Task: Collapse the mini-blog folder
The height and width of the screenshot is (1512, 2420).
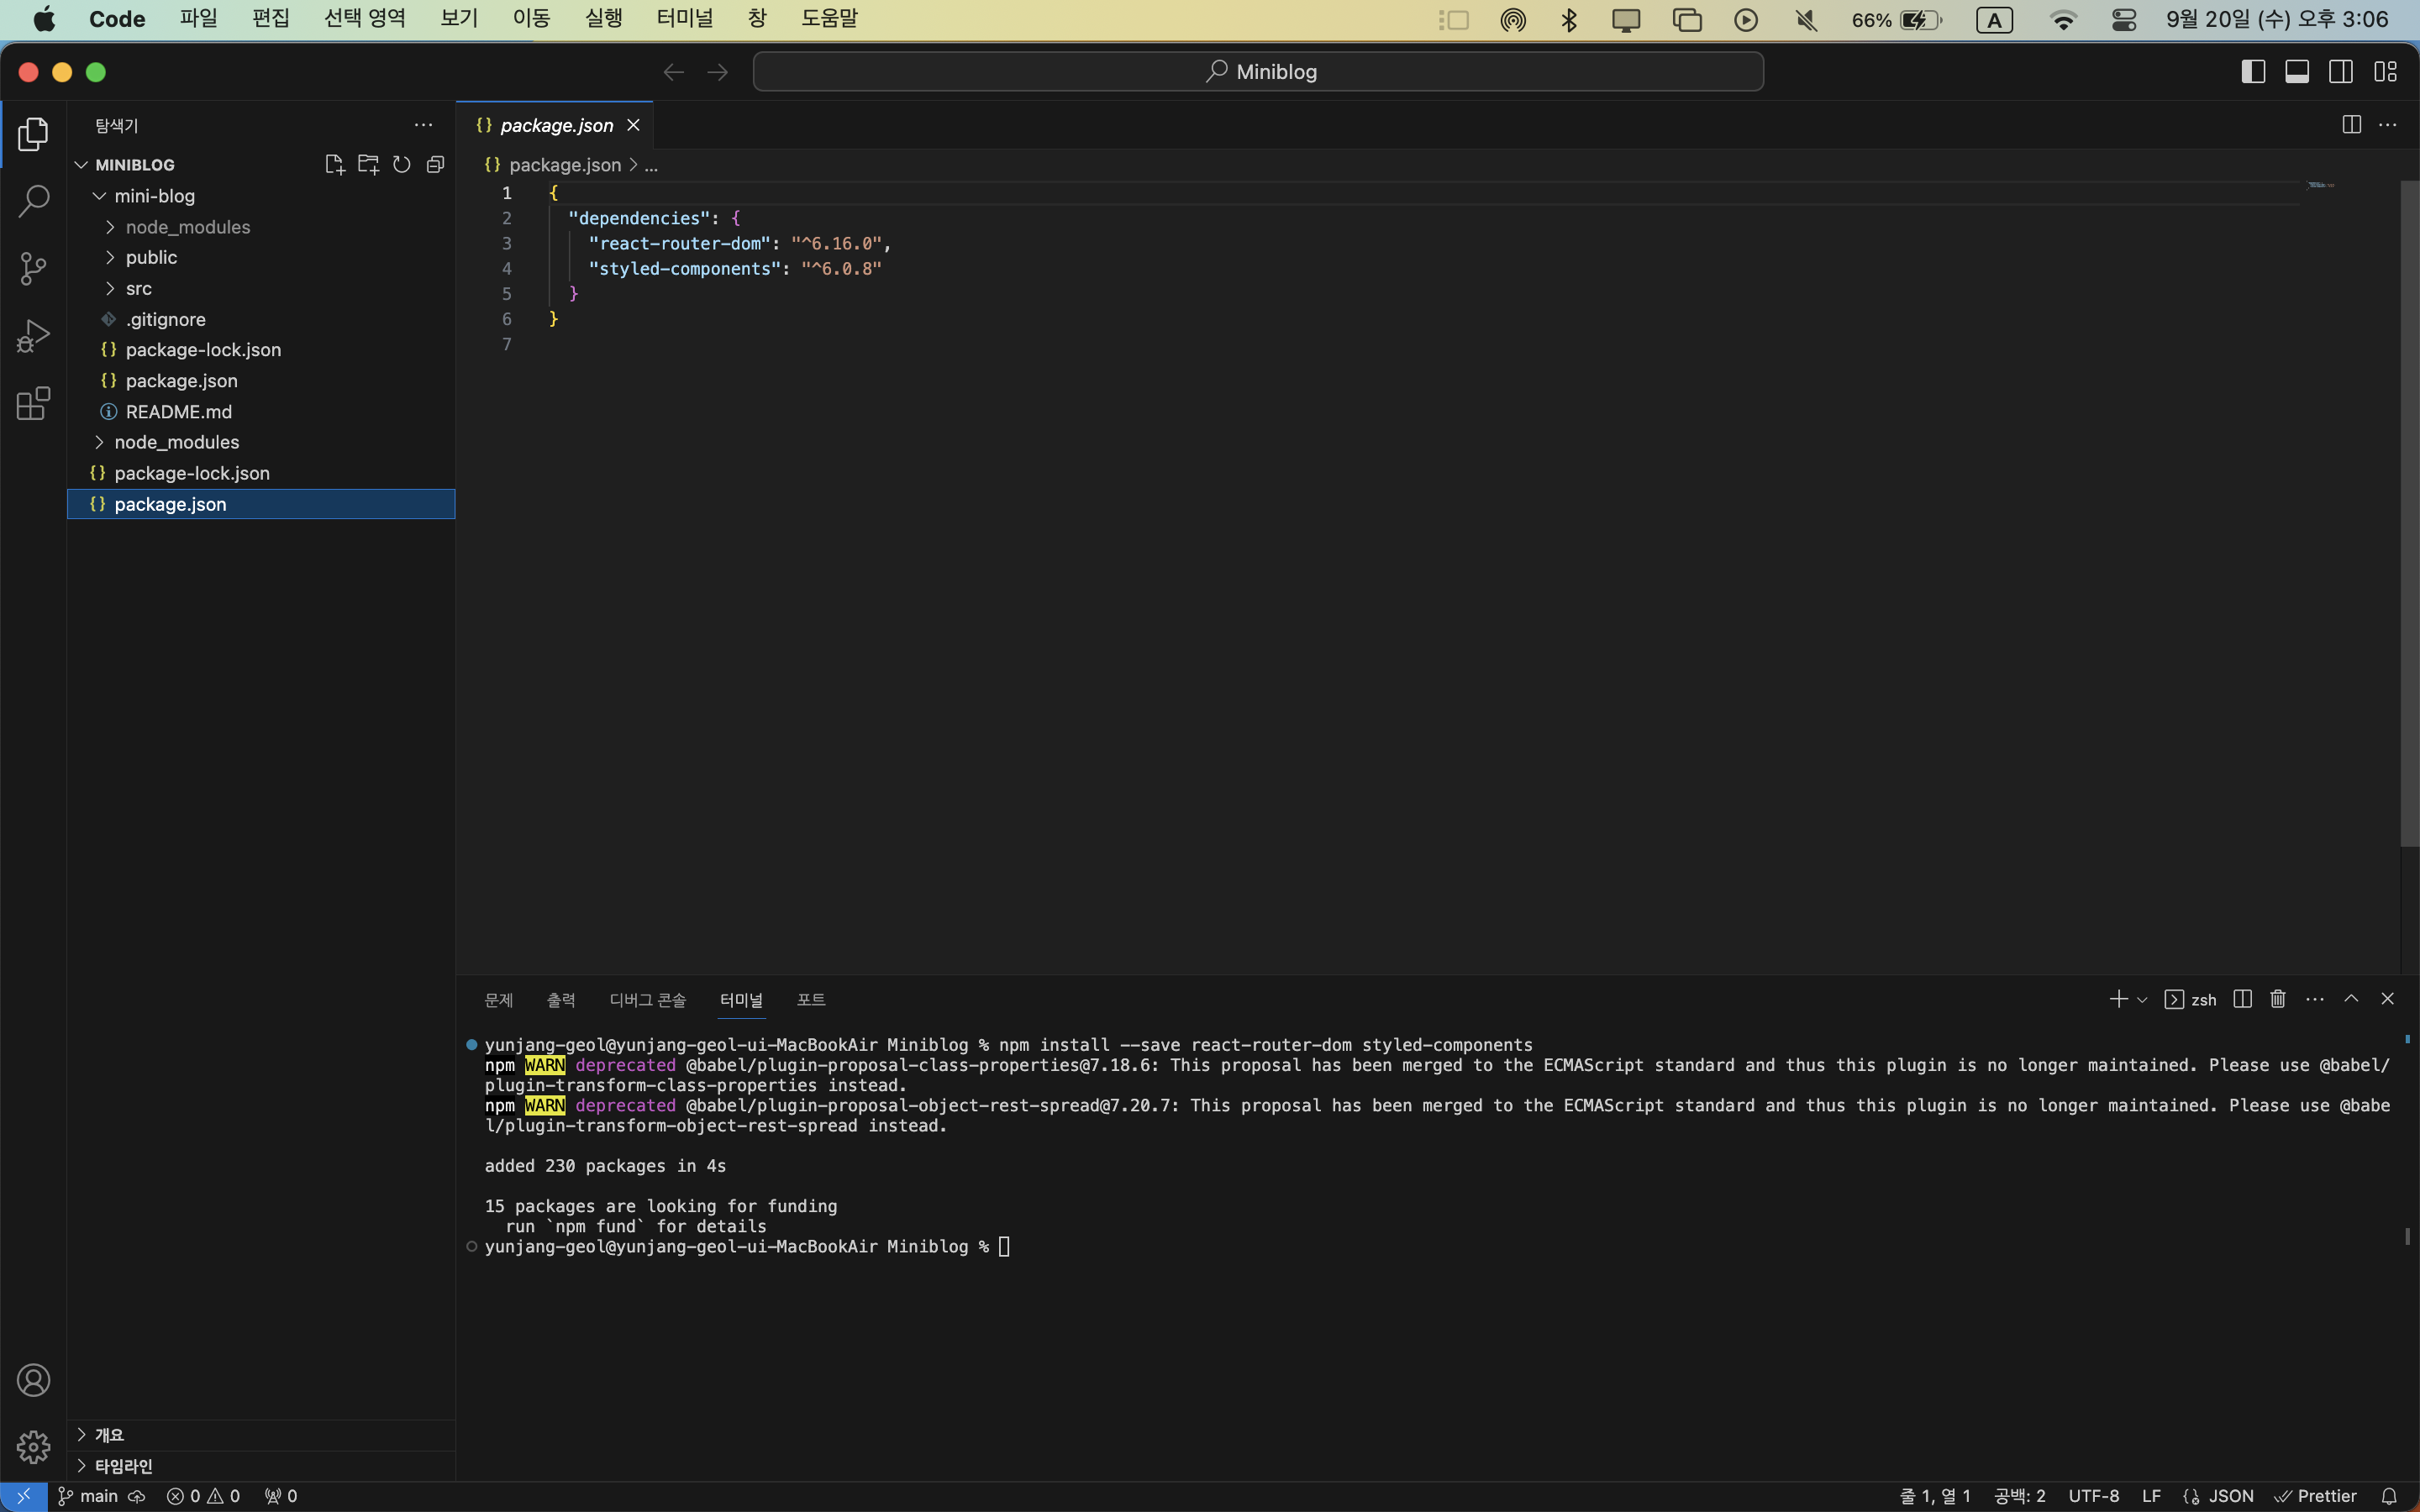Action: point(154,196)
